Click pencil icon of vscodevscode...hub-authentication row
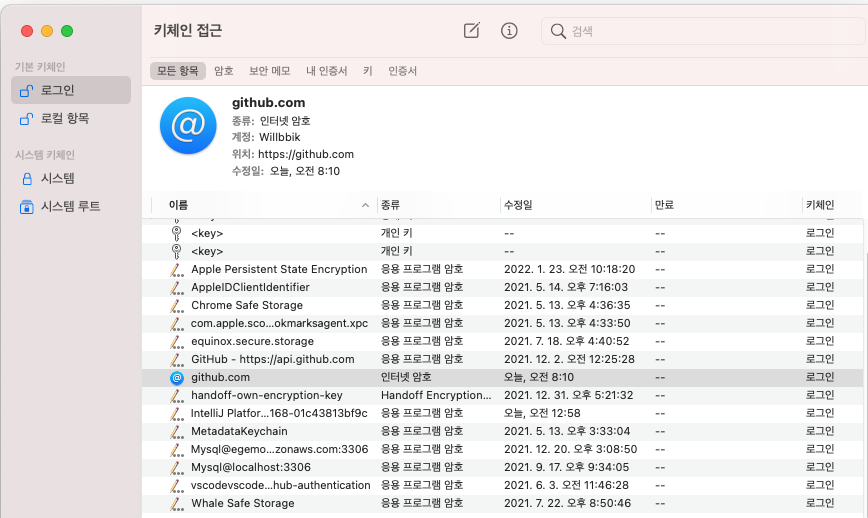Screen dimensions: 868x518 click(177, 485)
